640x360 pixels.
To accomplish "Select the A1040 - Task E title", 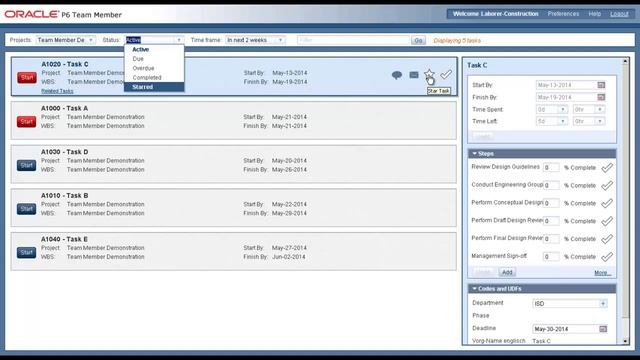I will click(x=64, y=239).
